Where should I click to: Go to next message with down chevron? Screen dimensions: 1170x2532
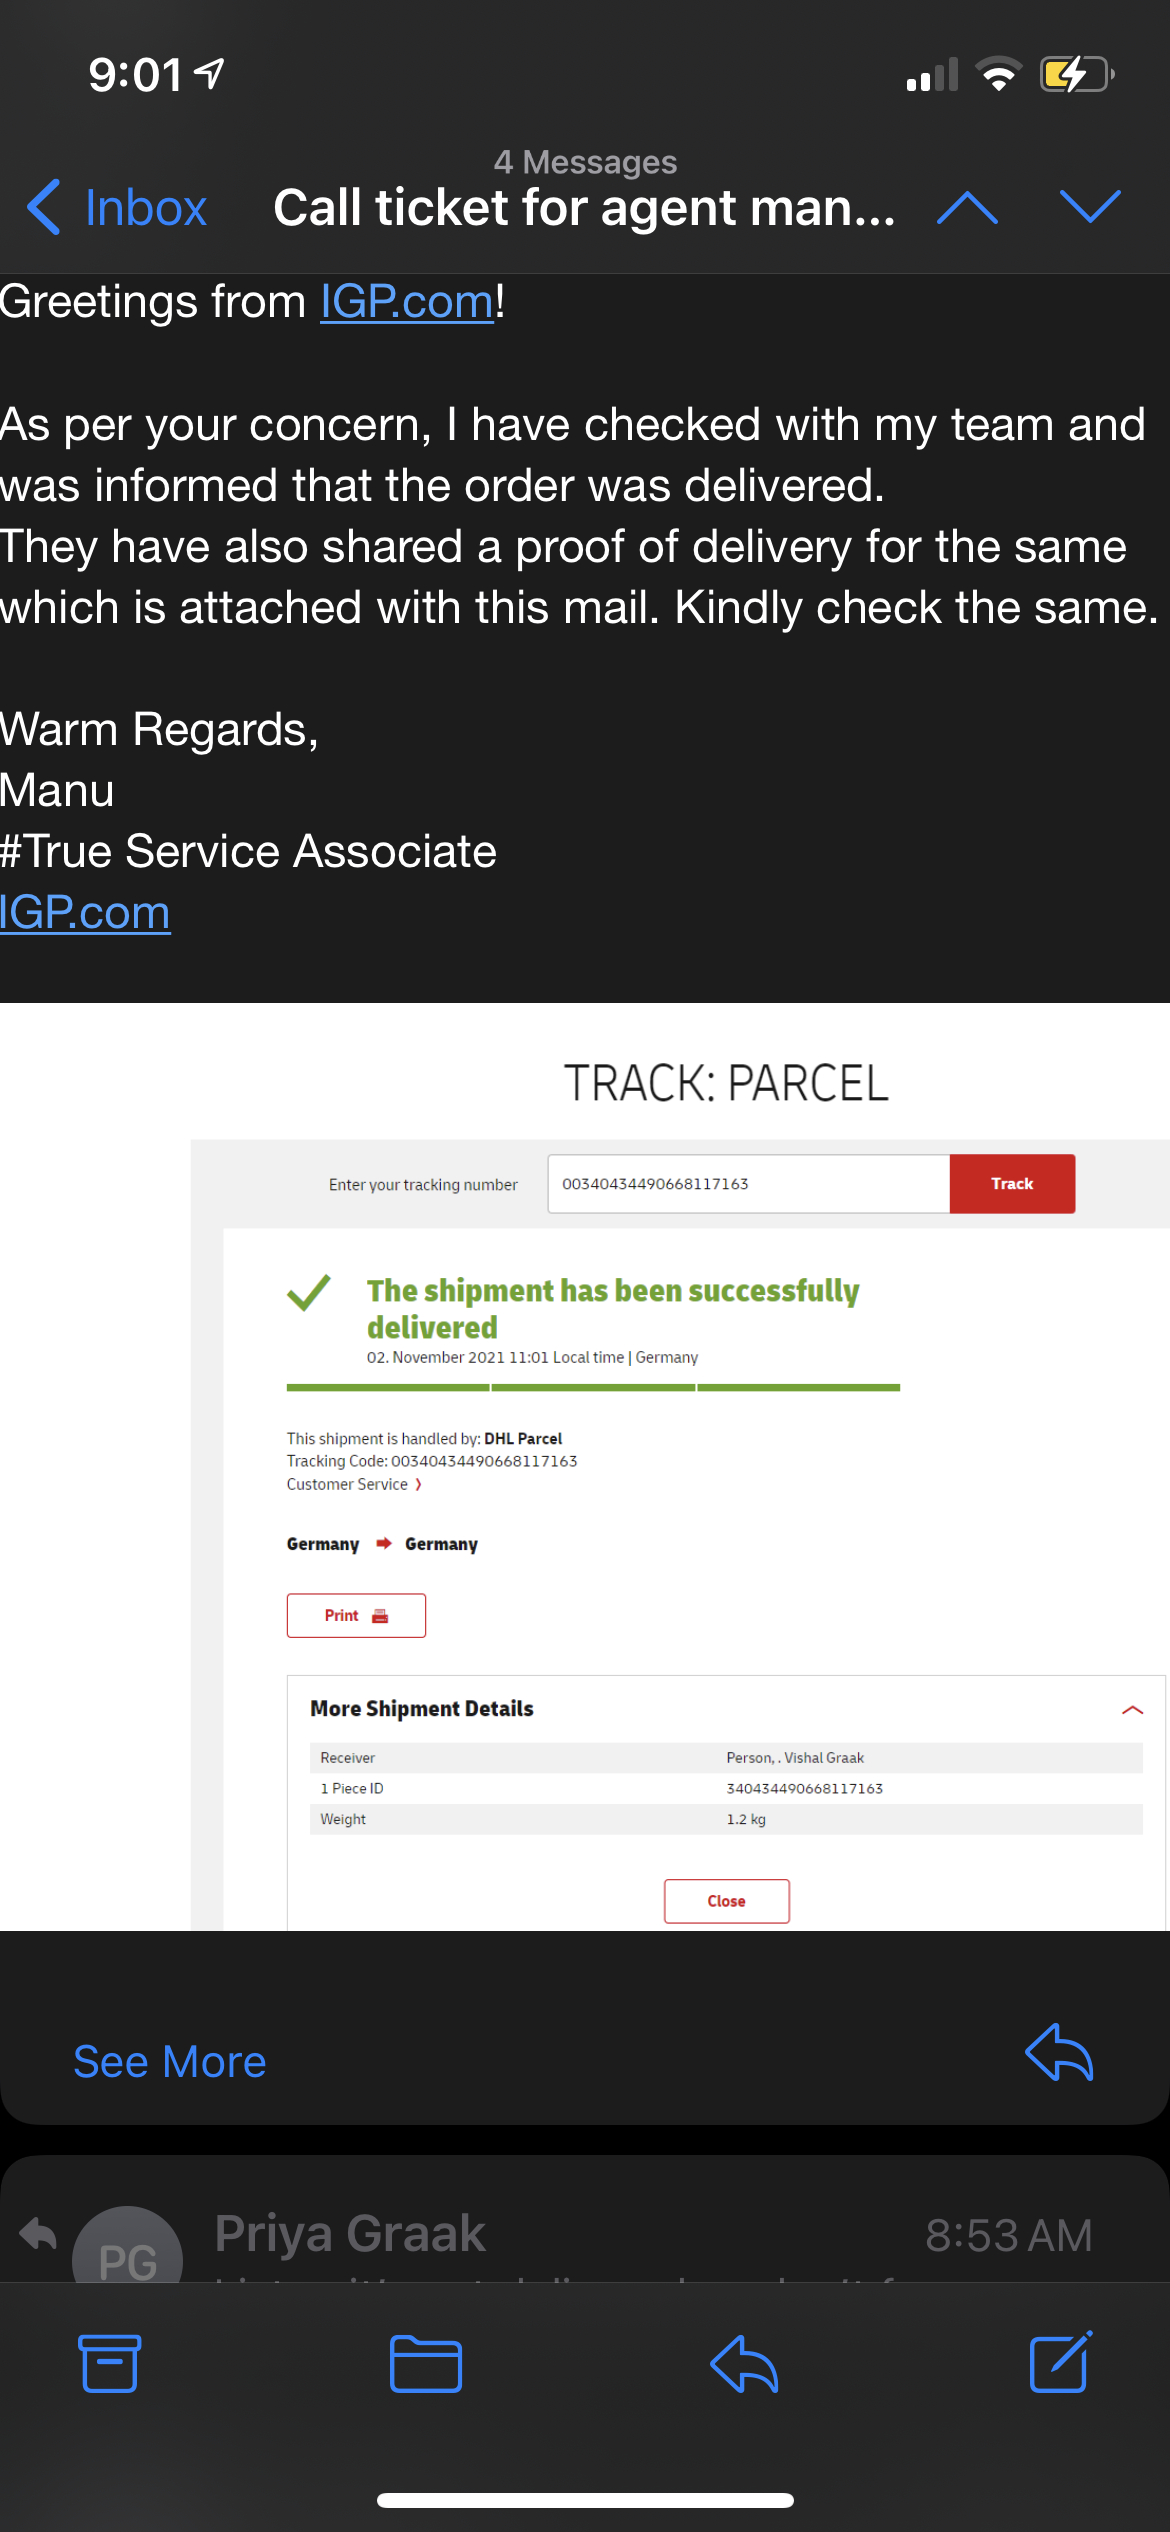(x=1089, y=207)
